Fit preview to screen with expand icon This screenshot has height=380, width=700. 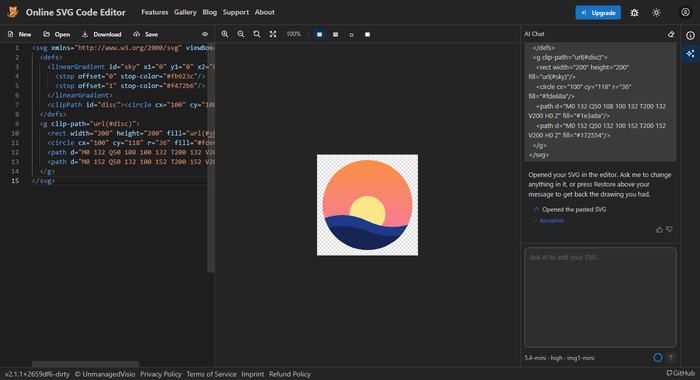click(x=273, y=34)
